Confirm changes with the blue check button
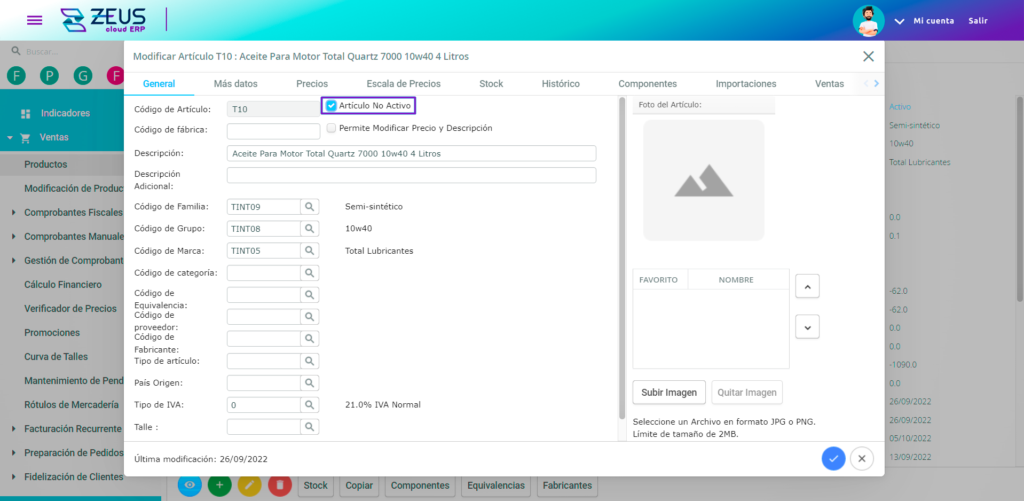This screenshot has width=1024, height=501. [x=833, y=459]
